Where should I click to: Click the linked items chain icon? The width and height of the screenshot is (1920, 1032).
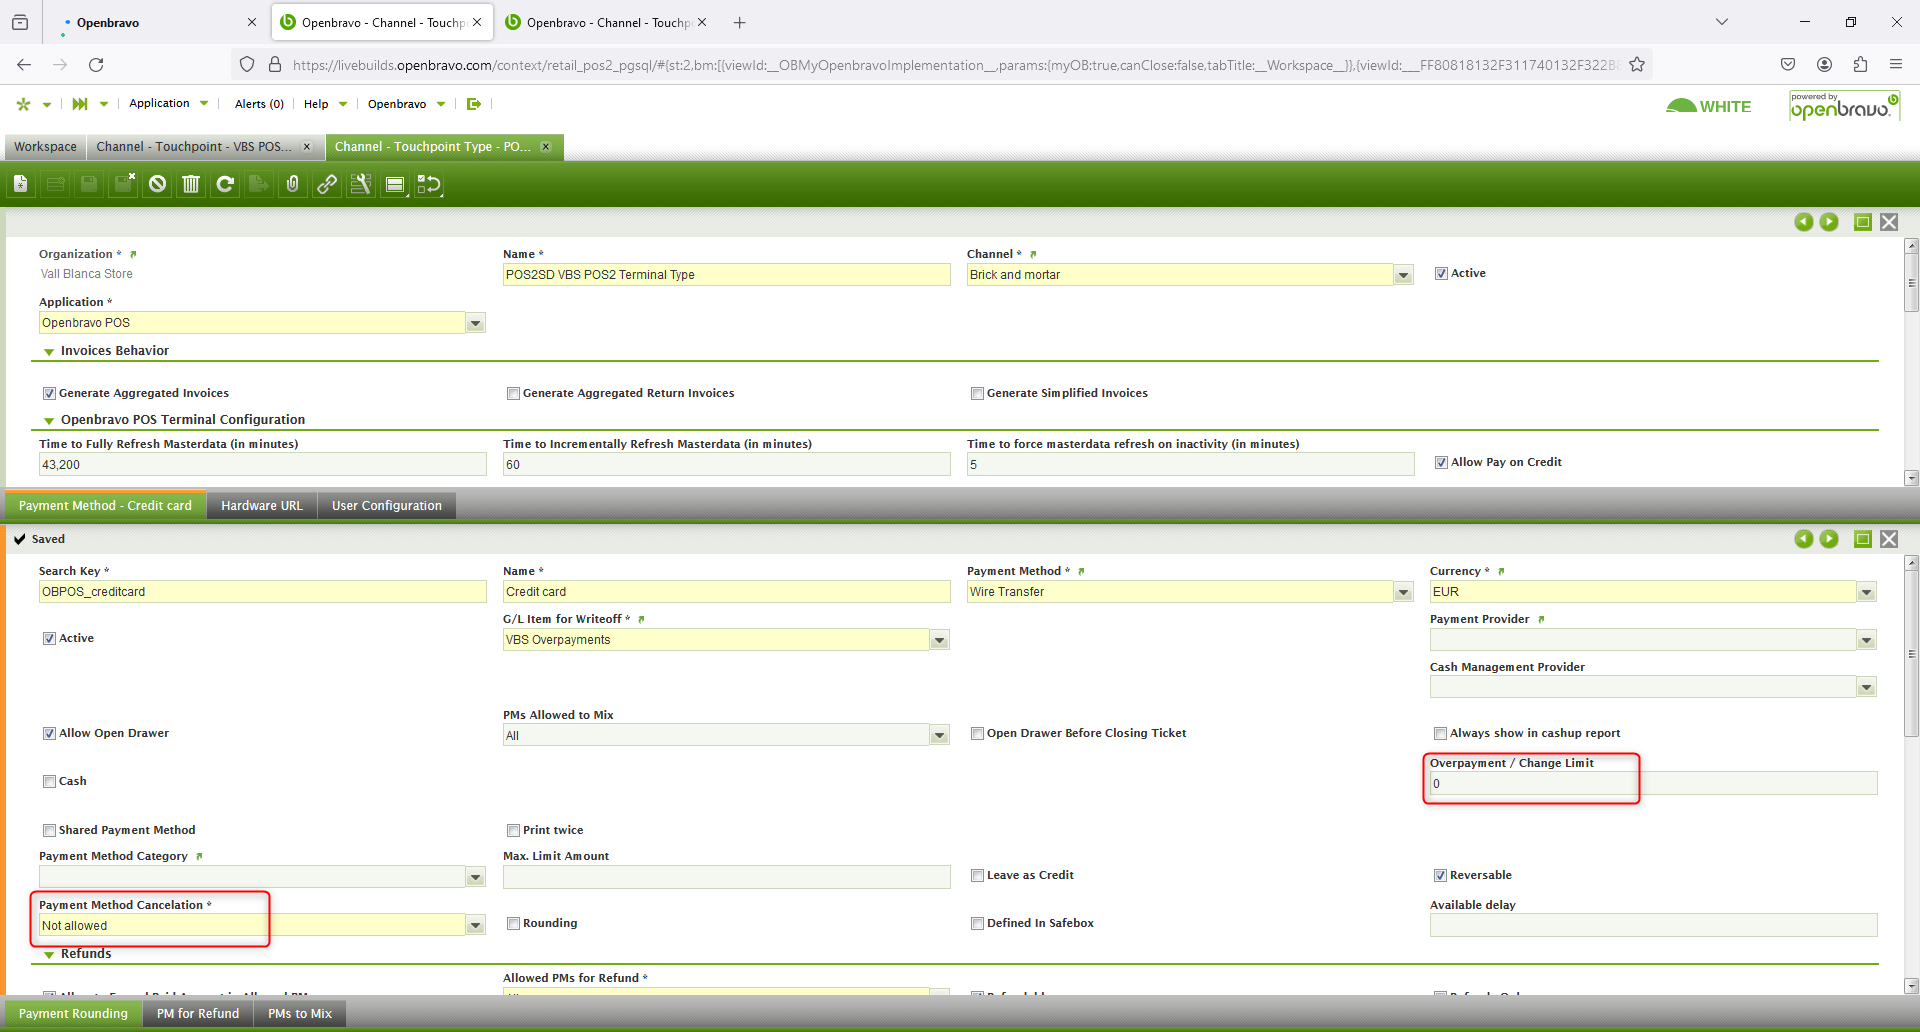[327, 184]
